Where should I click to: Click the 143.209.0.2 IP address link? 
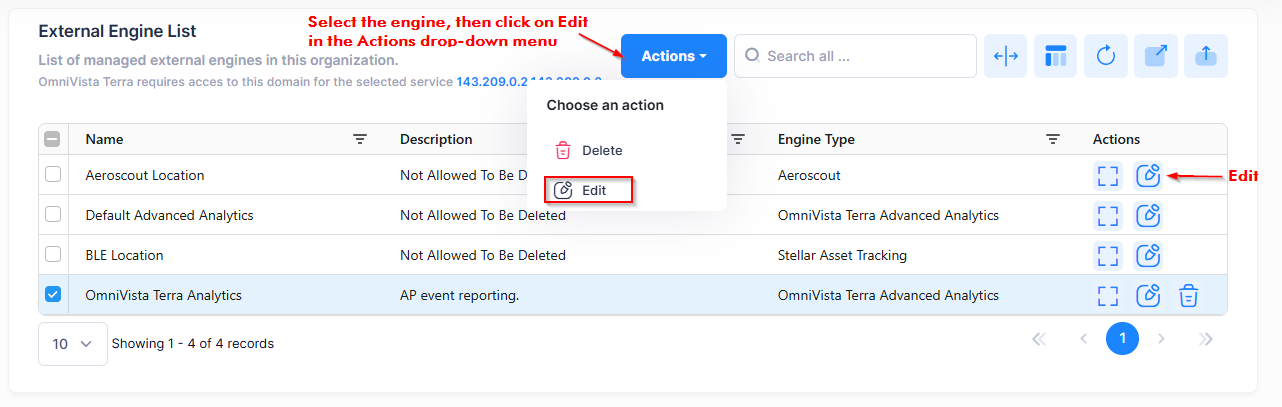tap(483, 80)
